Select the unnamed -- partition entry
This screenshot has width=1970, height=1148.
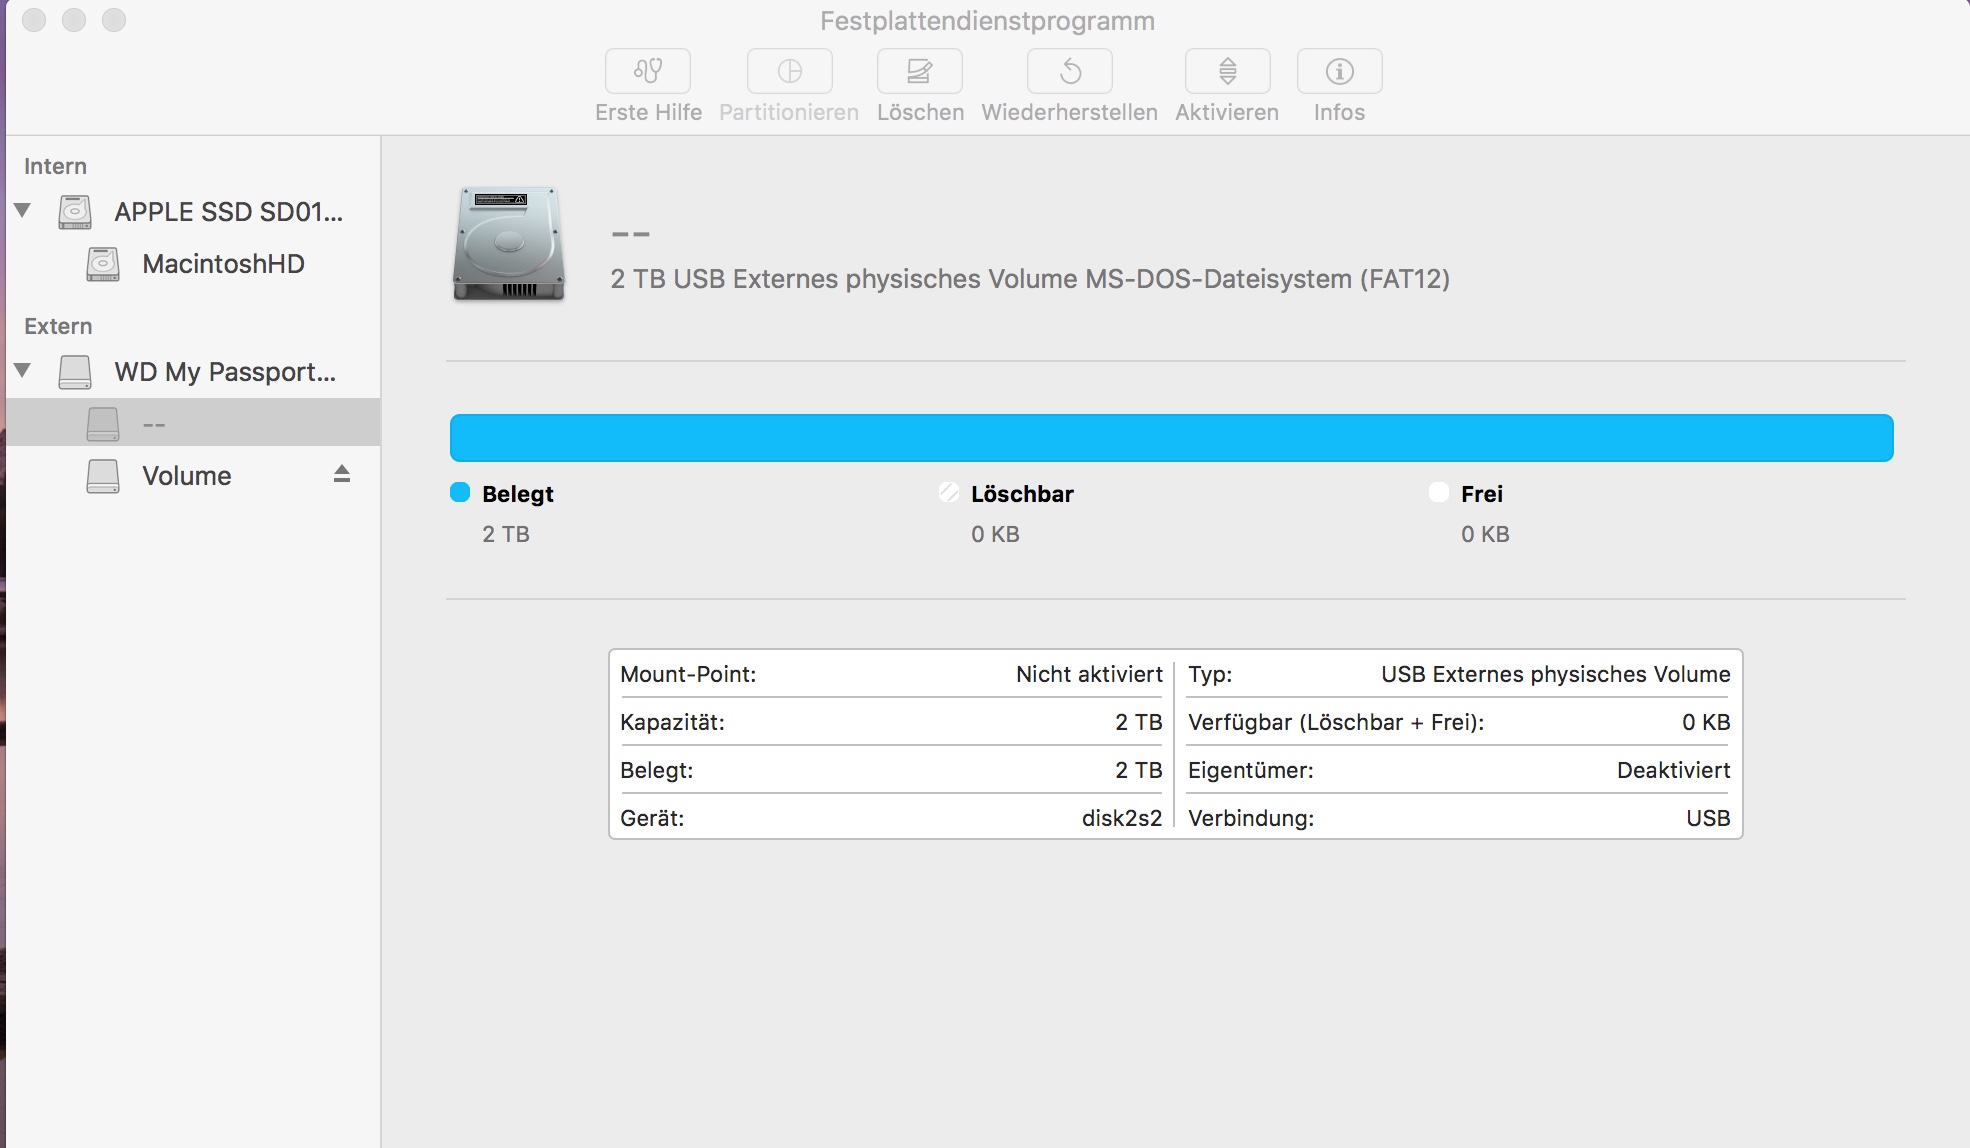(153, 424)
